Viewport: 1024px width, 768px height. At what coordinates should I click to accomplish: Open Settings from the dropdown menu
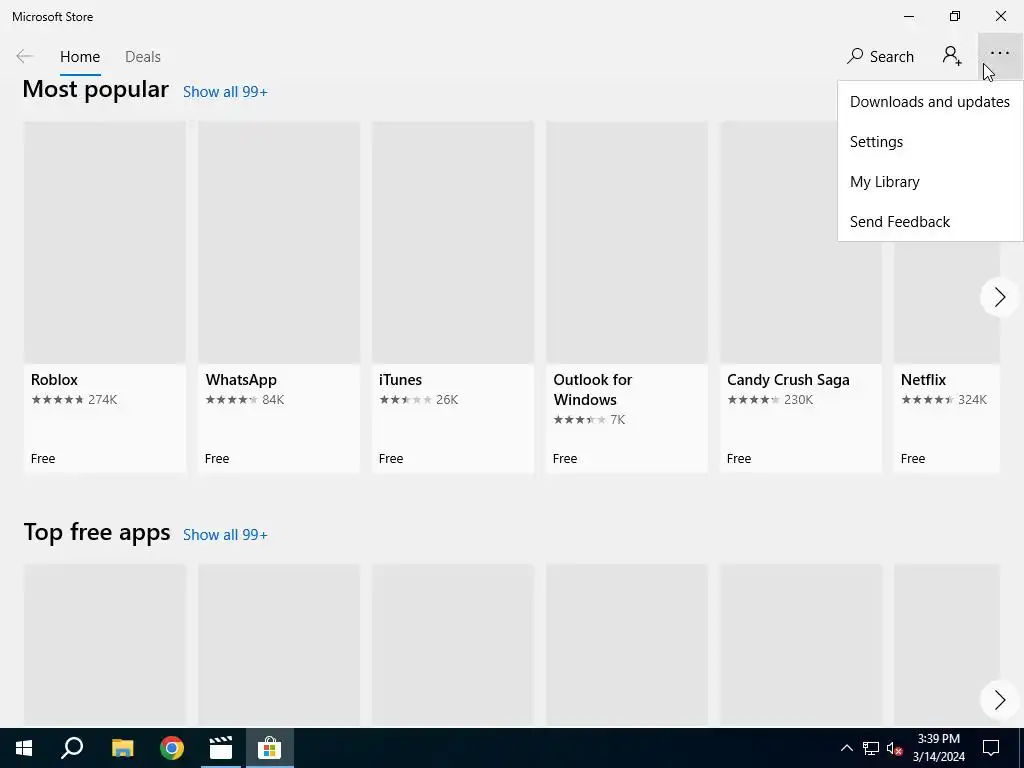coord(930,142)
